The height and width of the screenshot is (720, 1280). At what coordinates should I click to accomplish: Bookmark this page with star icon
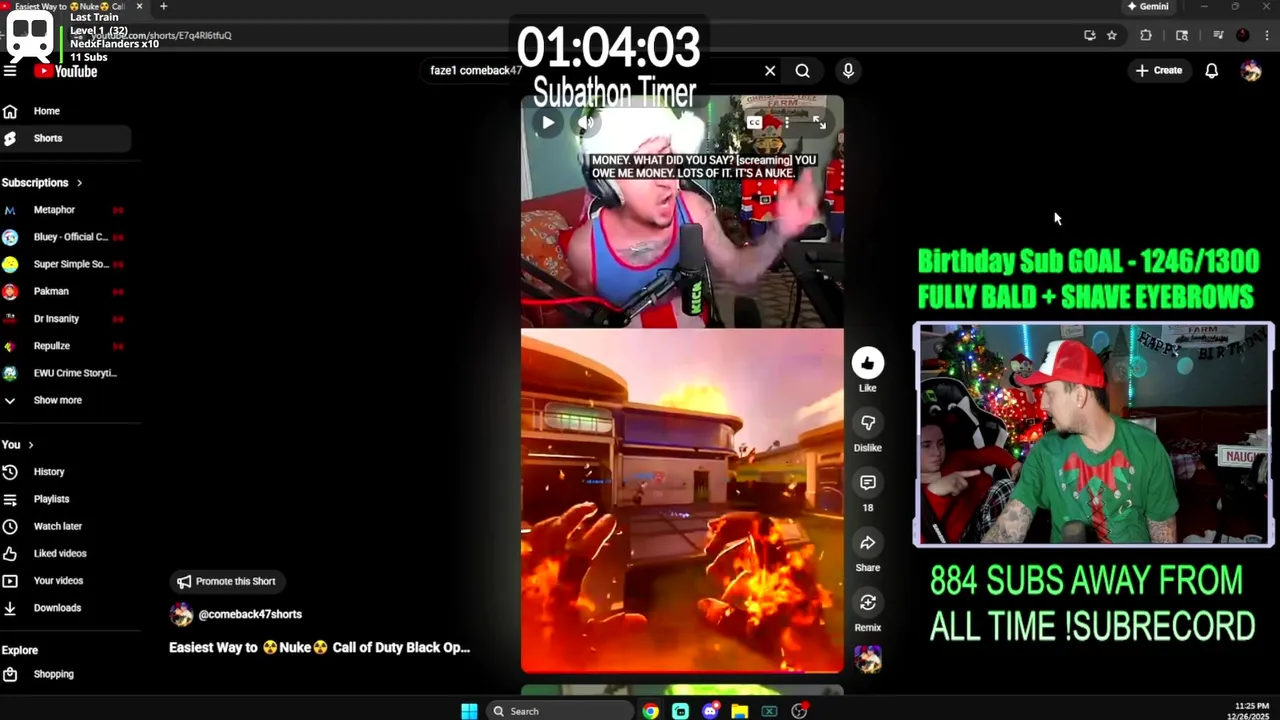point(1112,35)
